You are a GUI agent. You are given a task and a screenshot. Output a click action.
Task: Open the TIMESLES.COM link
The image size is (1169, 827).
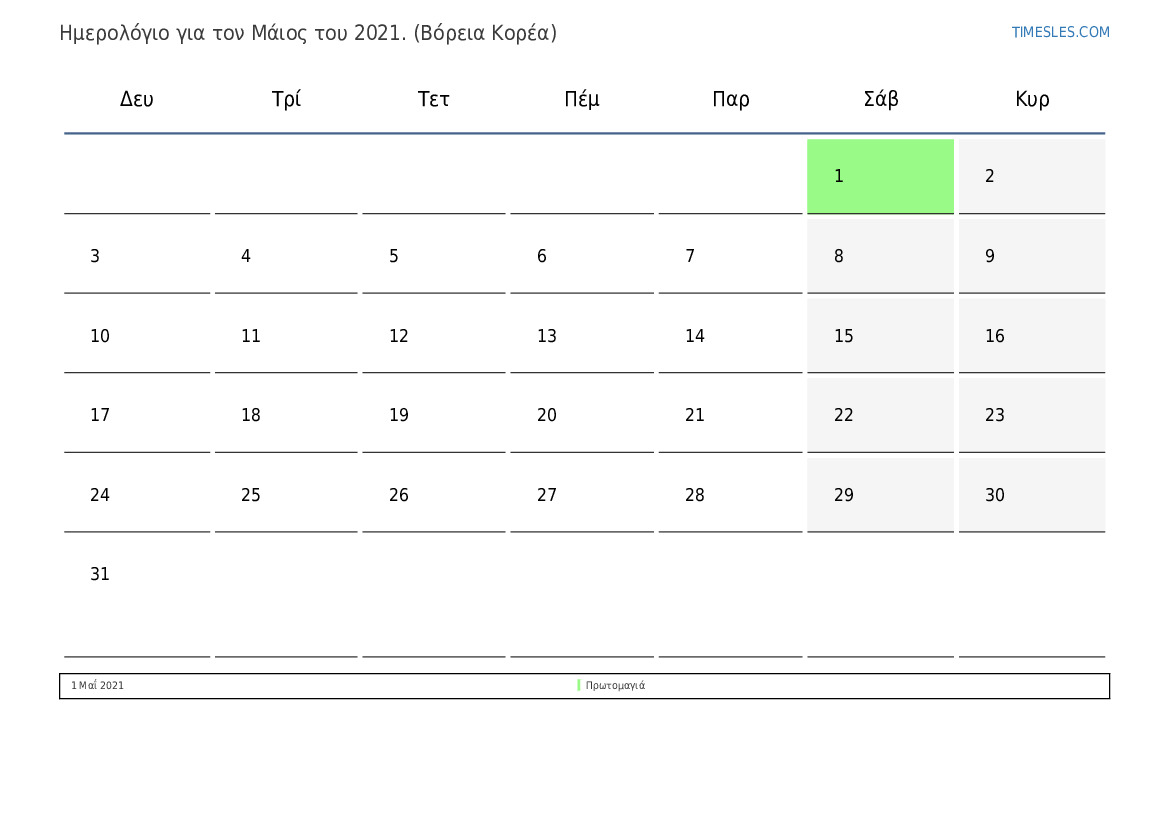(1060, 32)
